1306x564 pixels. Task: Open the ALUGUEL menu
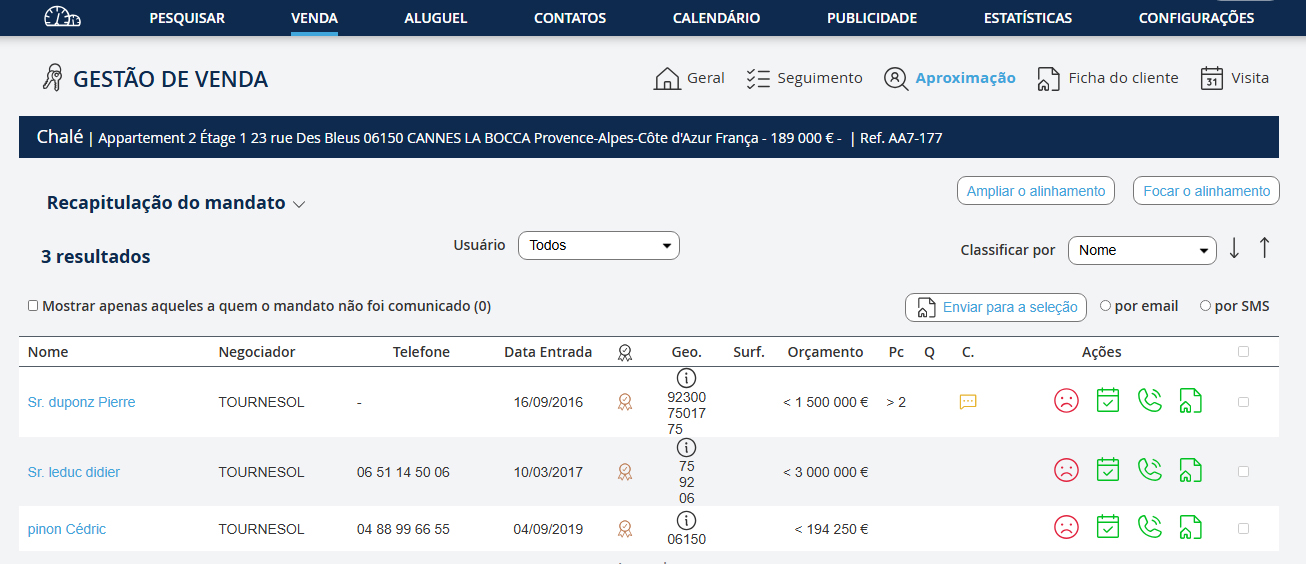[x=435, y=18]
